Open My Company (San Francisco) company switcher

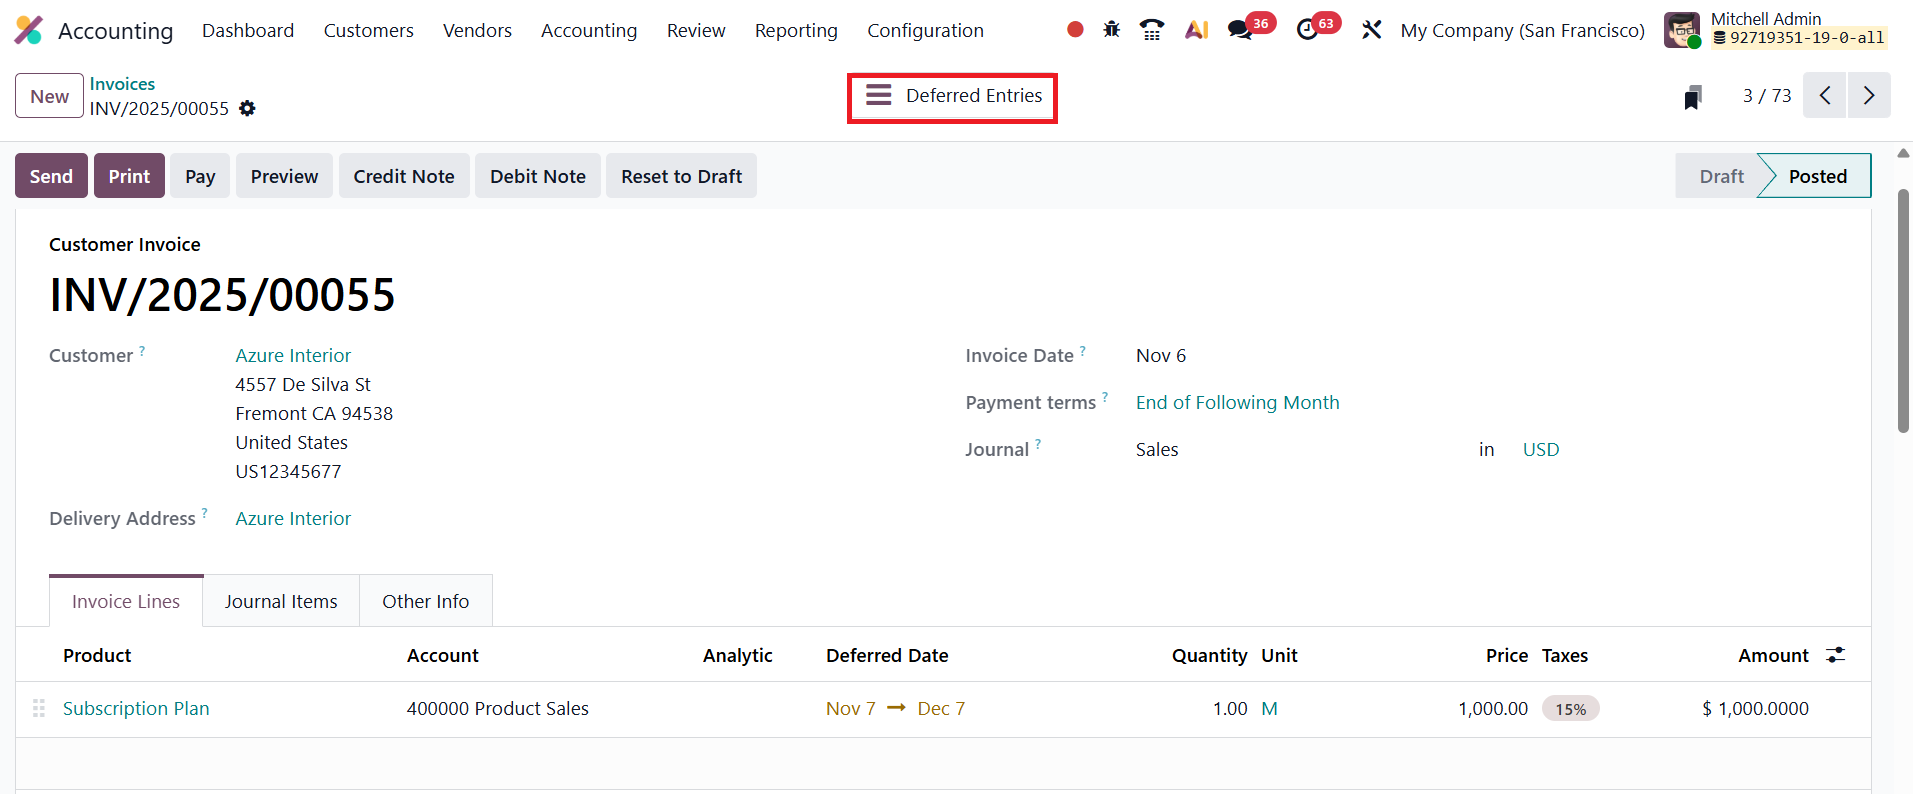pos(1522,31)
